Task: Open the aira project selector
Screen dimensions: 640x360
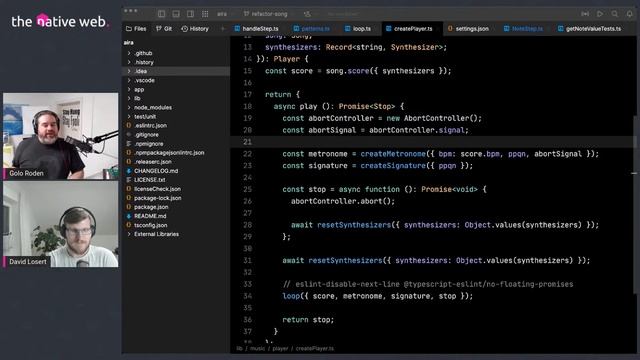Action: pos(222,14)
